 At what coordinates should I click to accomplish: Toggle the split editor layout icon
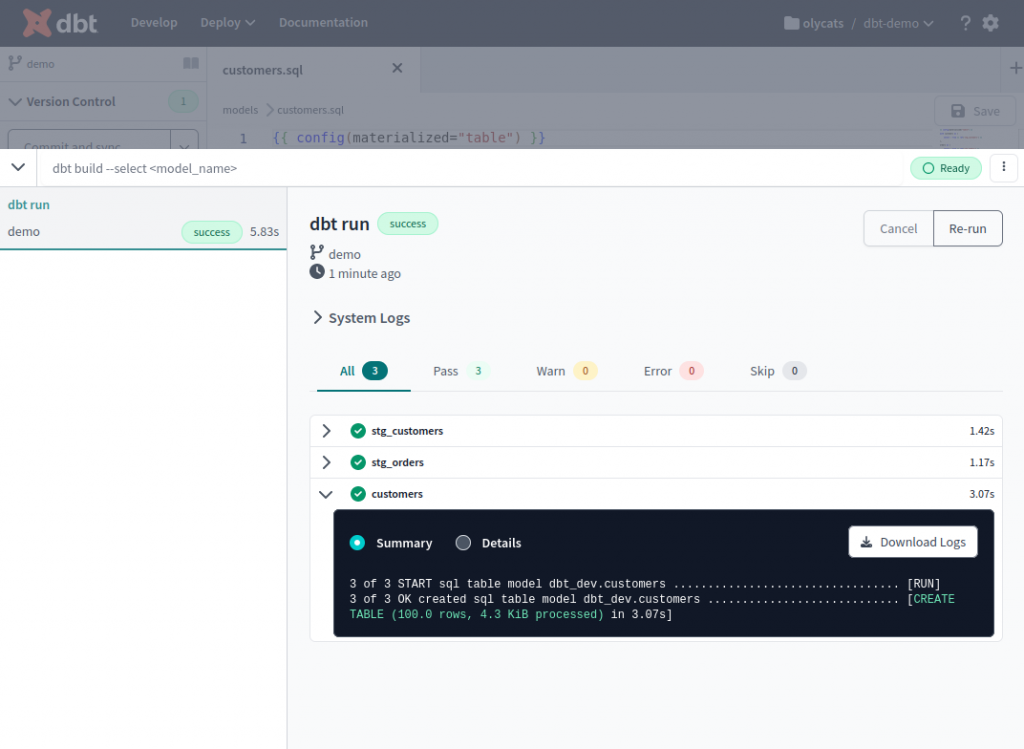(x=191, y=63)
